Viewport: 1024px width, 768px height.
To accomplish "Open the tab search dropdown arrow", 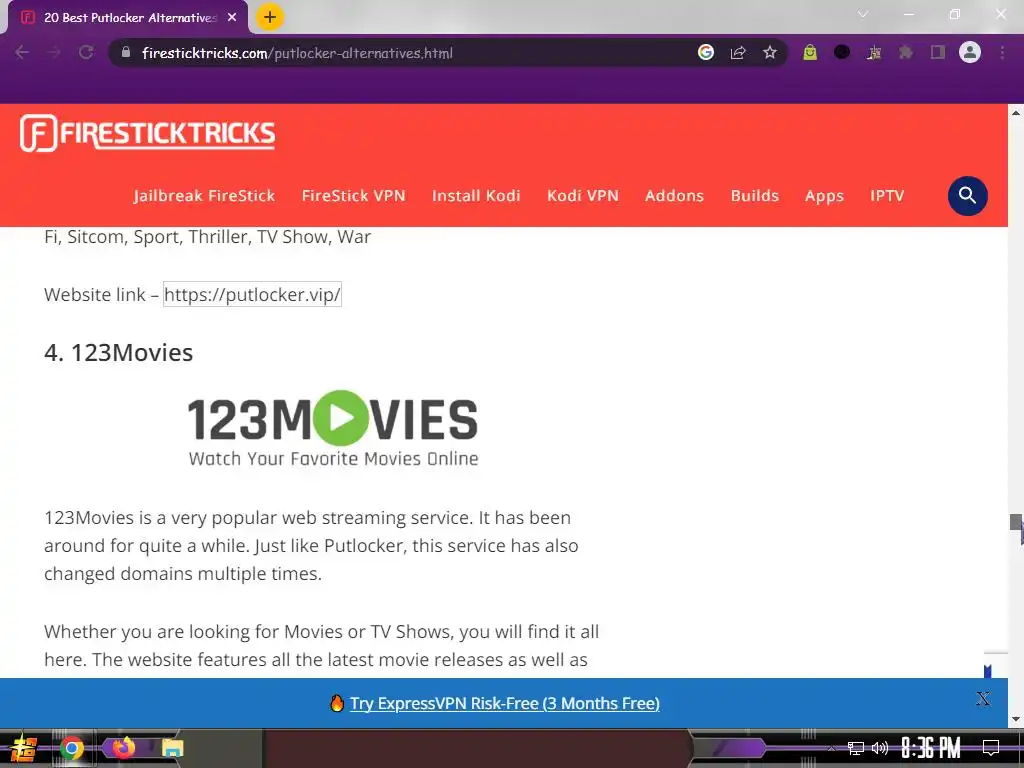I will point(863,14).
